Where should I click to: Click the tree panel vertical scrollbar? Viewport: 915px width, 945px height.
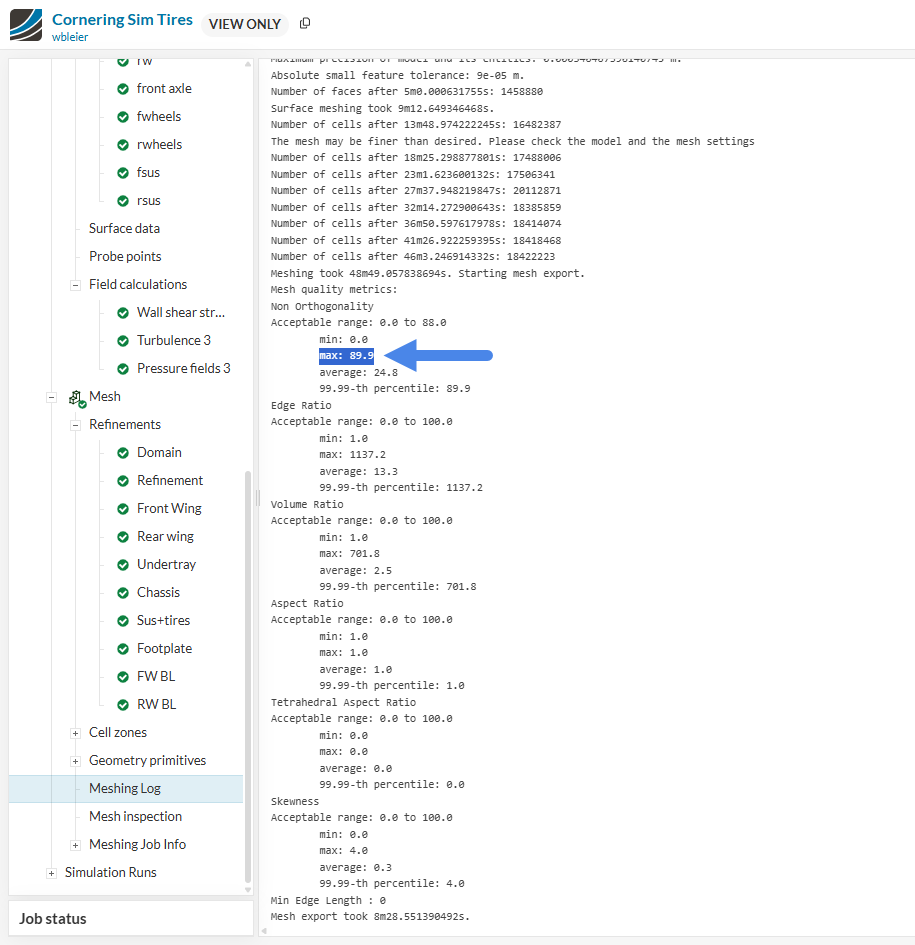[248, 677]
